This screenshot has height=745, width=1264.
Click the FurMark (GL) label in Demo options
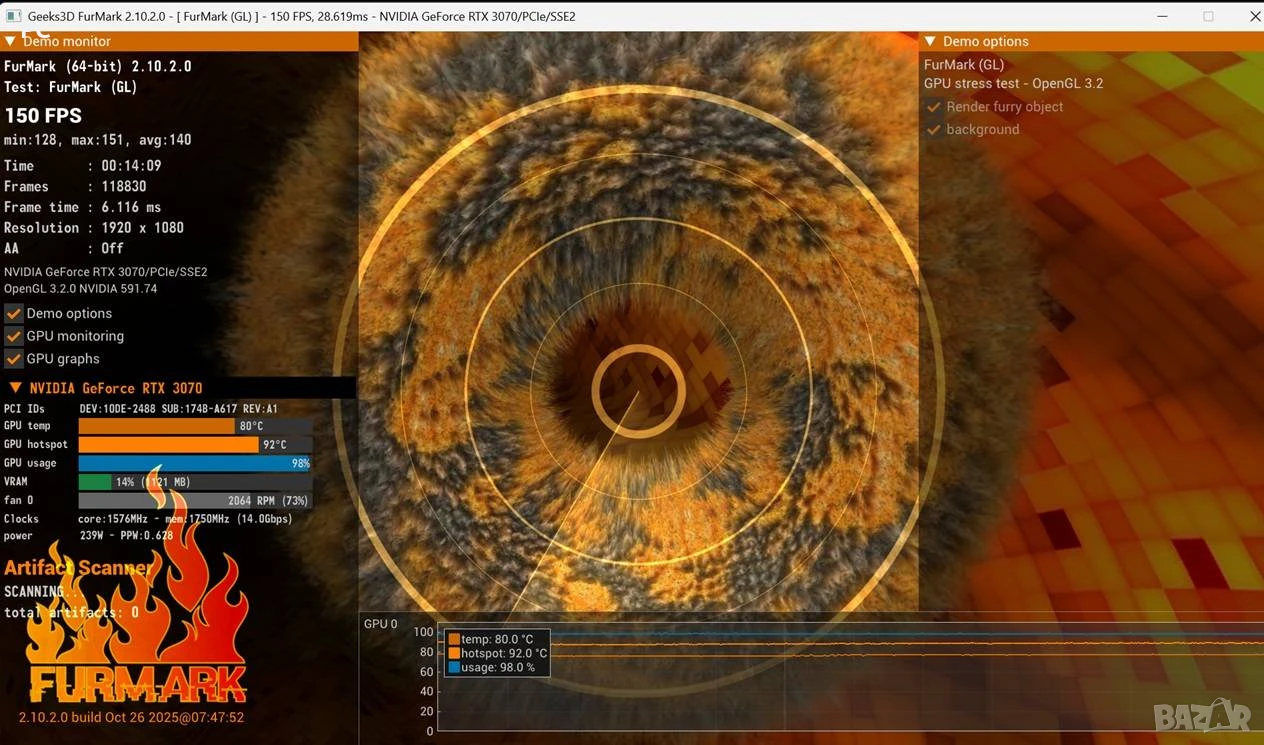point(964,65)
